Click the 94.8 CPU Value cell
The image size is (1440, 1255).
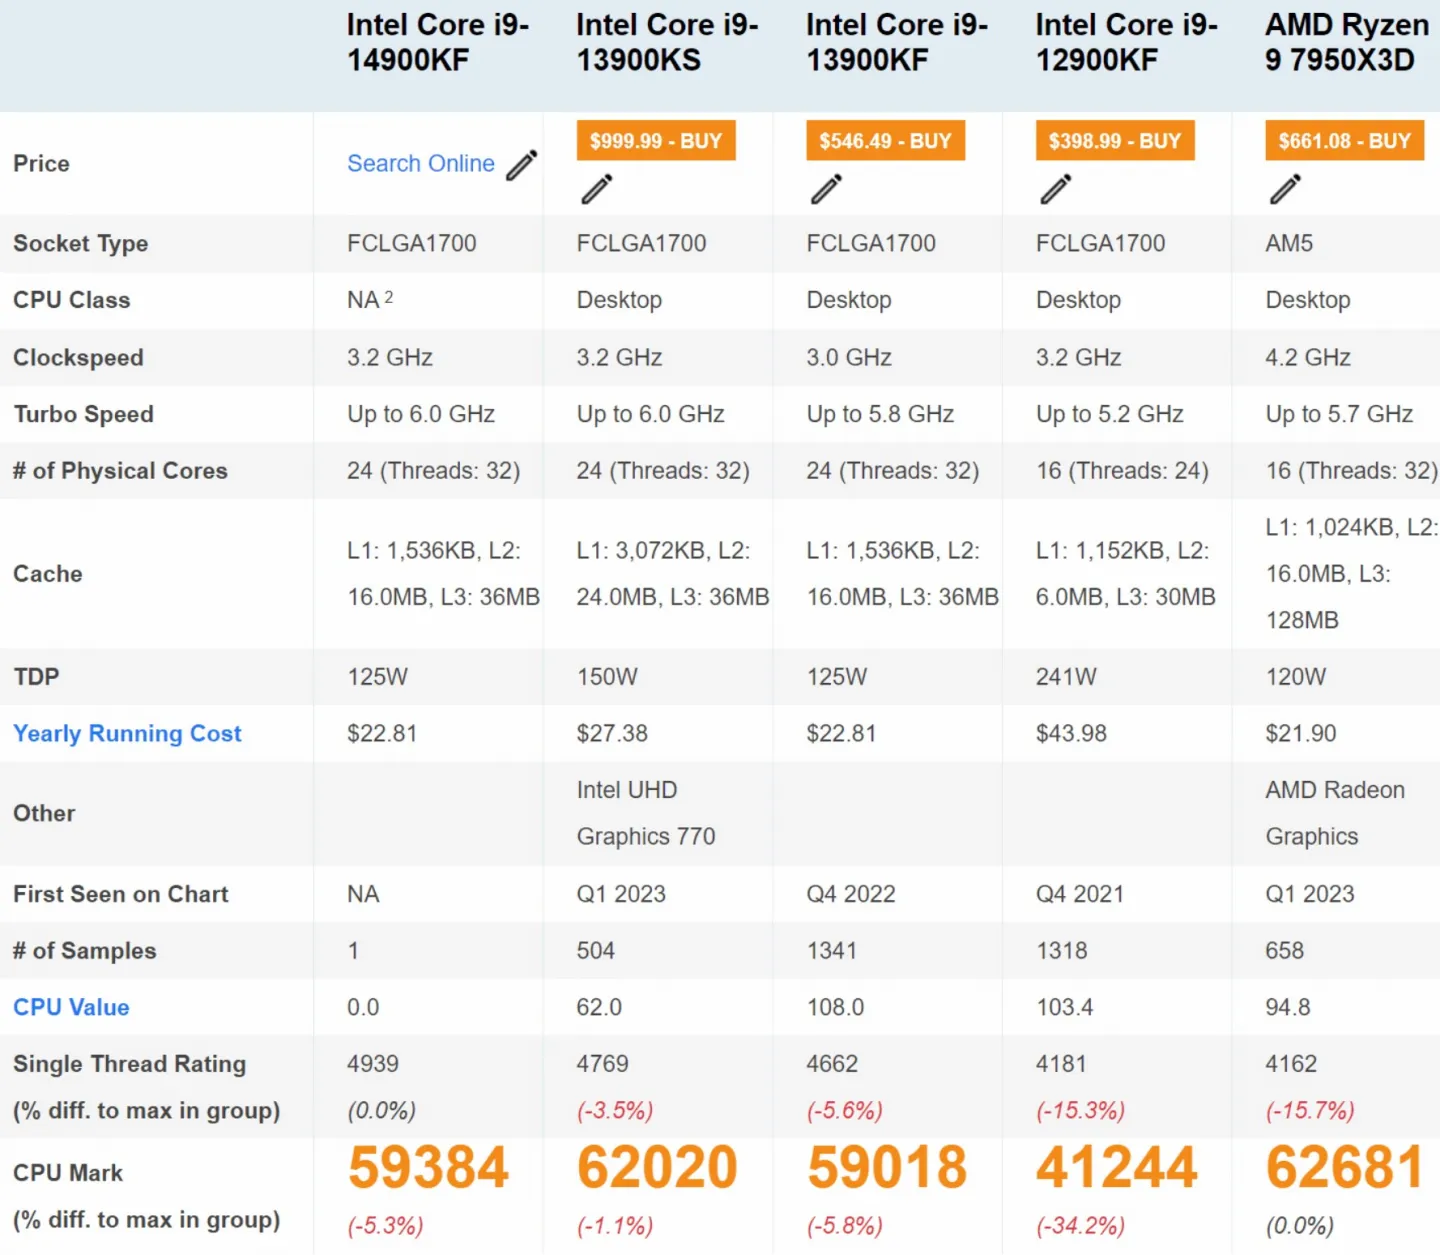pos(1288,1007)
